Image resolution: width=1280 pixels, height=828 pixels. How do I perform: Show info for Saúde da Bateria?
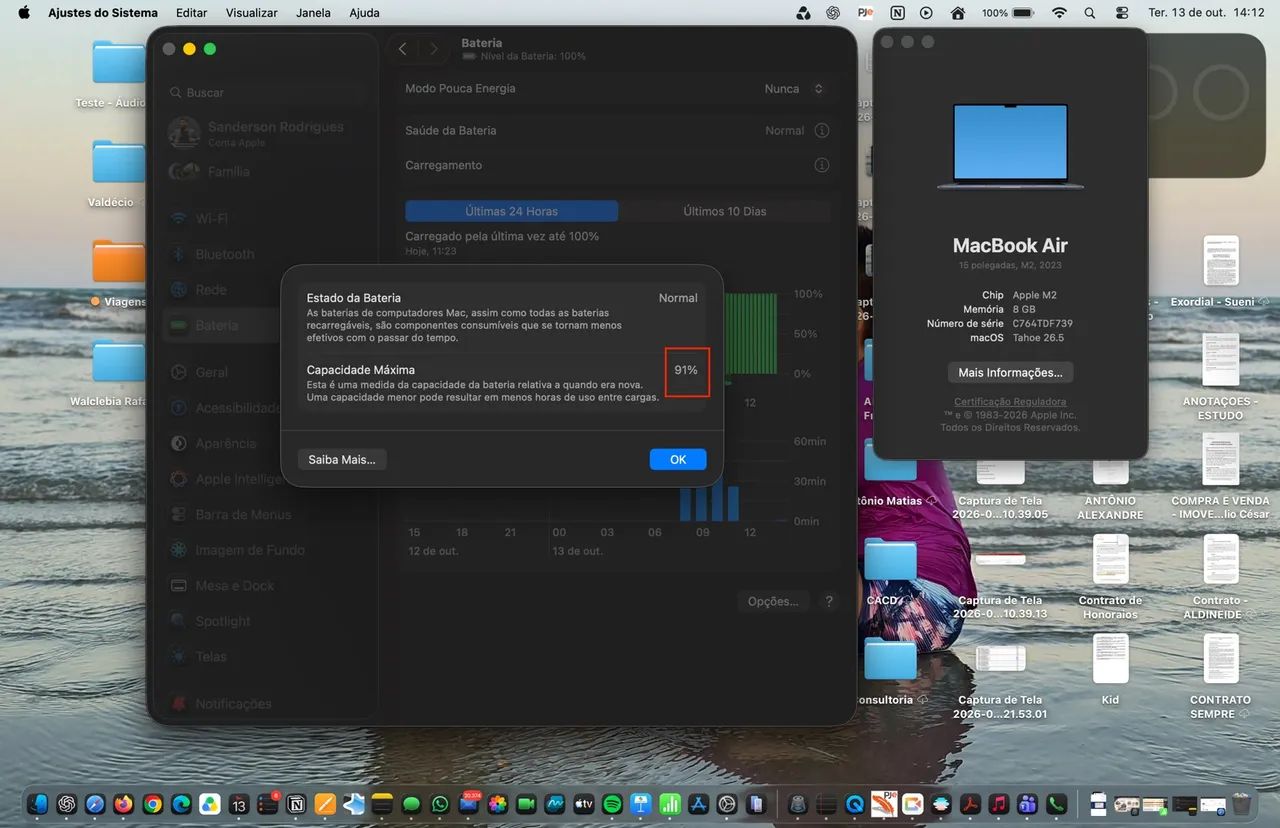(x=822, y=130)
